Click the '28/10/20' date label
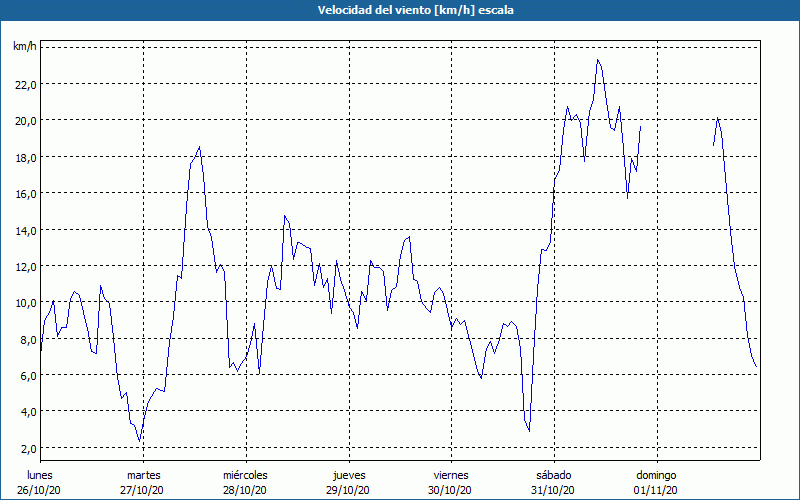 pyautogui.click(x=245, y=490)
